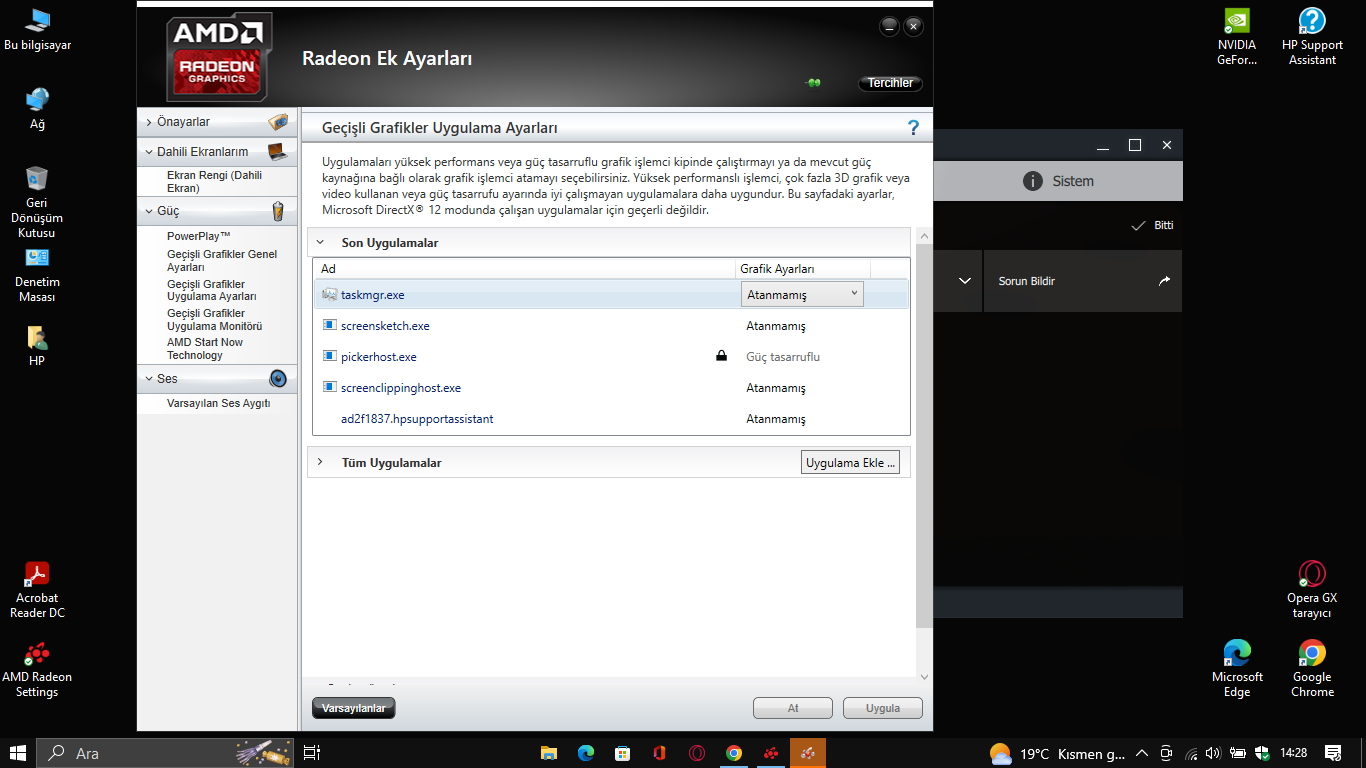Open File Explorer from the taskbar
Screen dimensions: 1366x768
pos(548,753)
